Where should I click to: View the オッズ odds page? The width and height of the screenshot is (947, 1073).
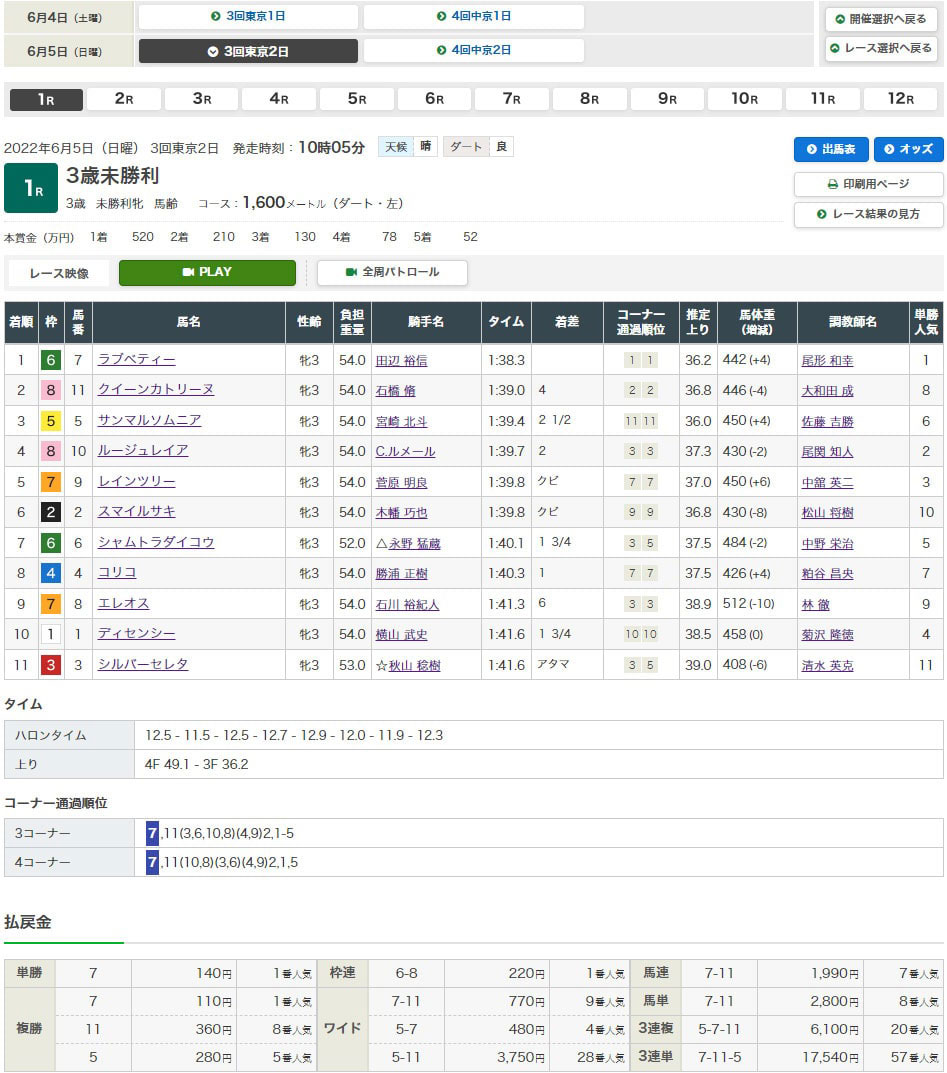pyautogui.click(x=908, y=149)
